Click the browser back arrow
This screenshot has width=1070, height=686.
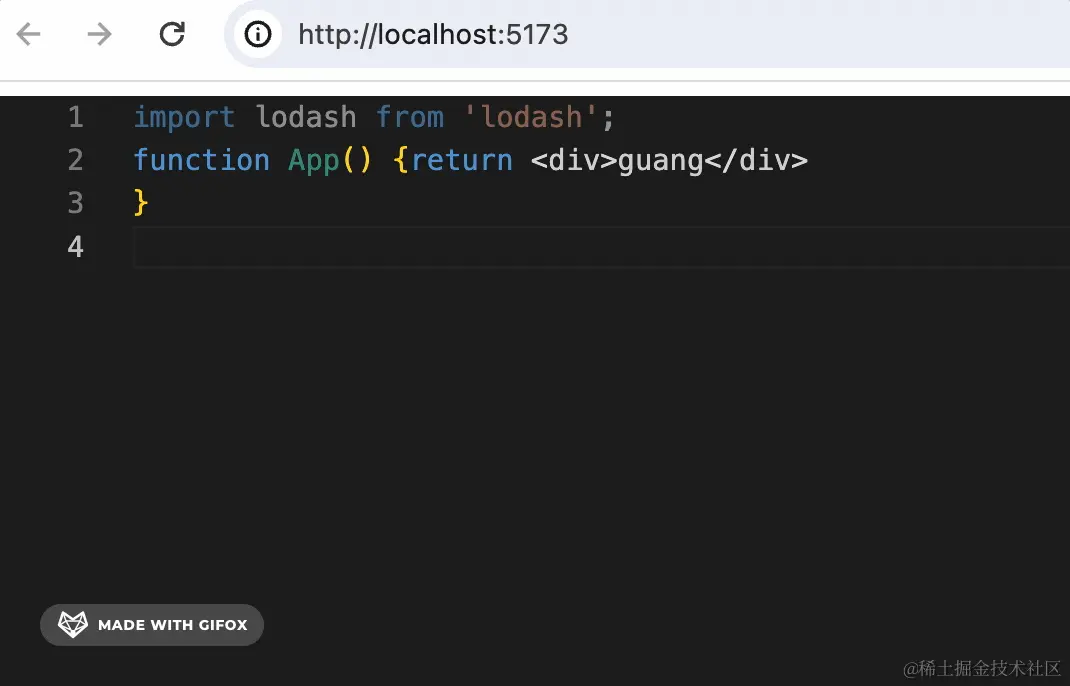(x=28, y=34)
